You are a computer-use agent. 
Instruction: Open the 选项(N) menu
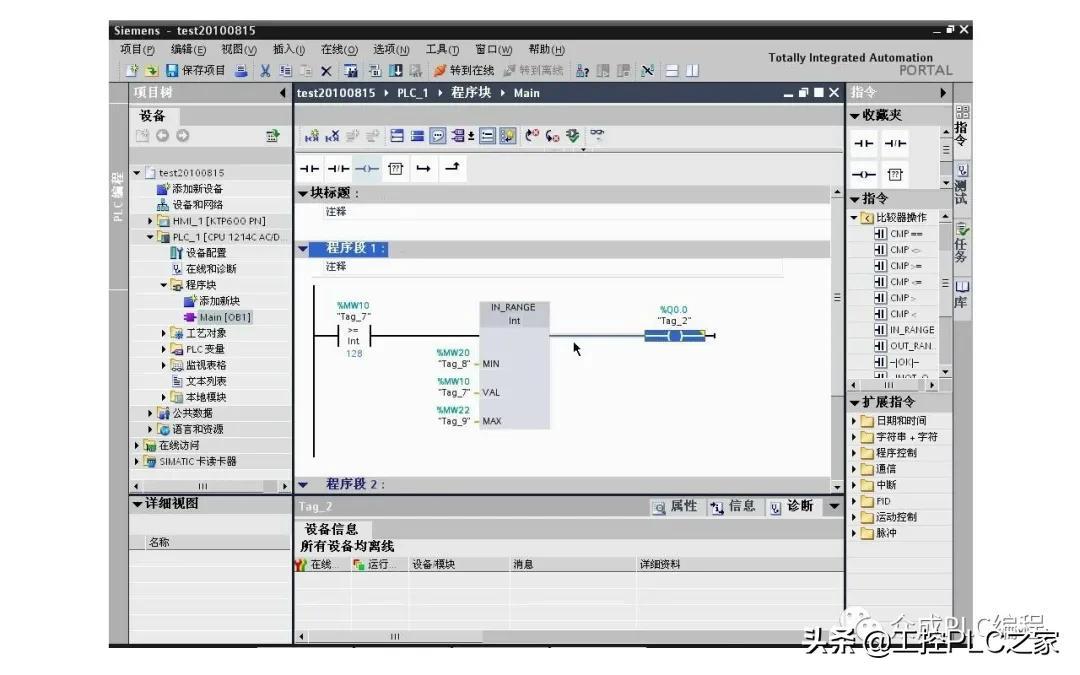point(391,50)
